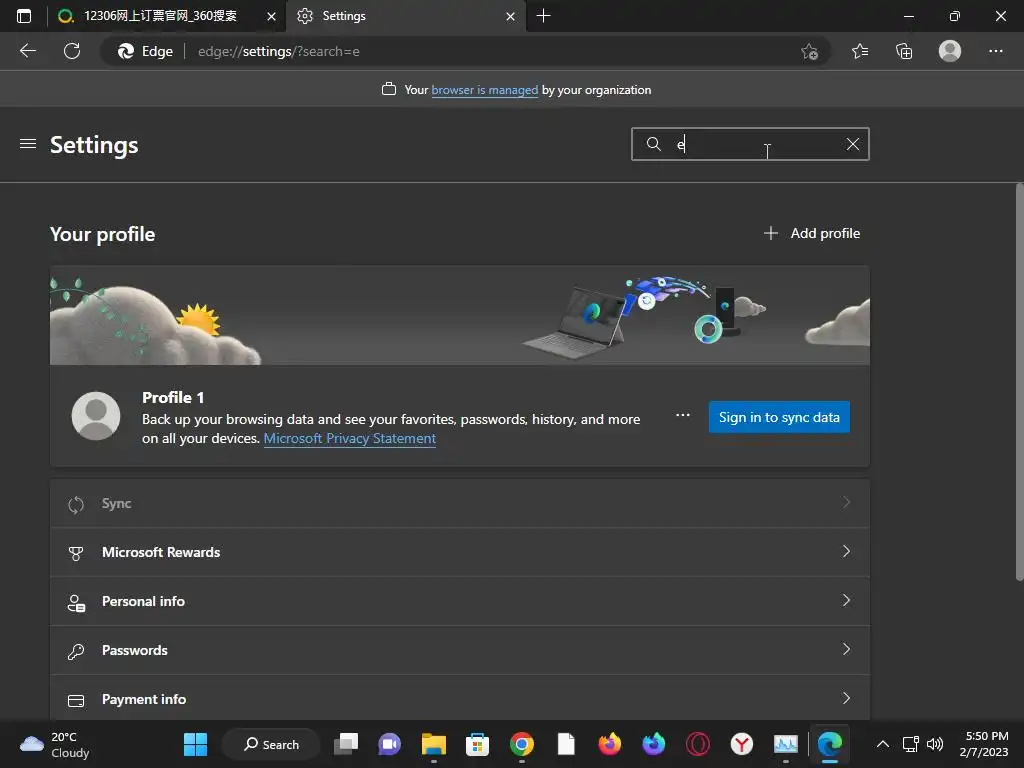This screenshot has height=768, width=1024.
Task: Click the Add profile button
Action: (x=812, y=233)
